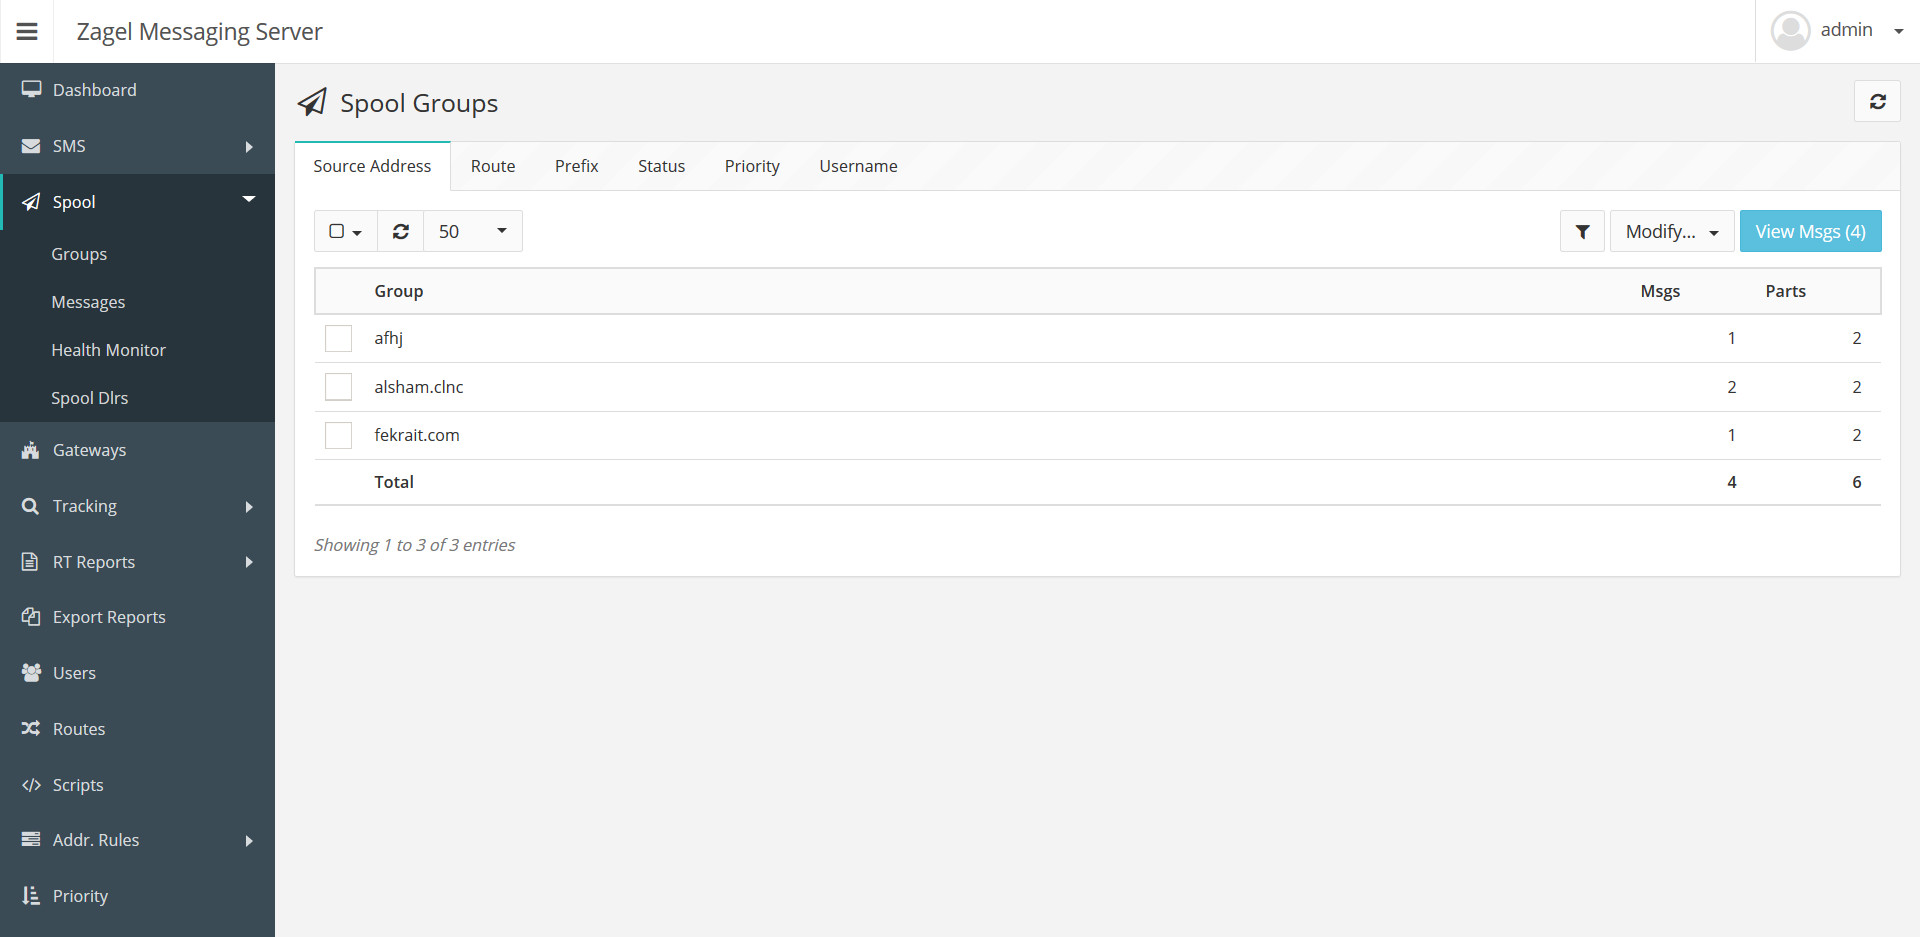Expand the Addr. Rules submenu arrow
1920x937 pixels.
point(249,841)
